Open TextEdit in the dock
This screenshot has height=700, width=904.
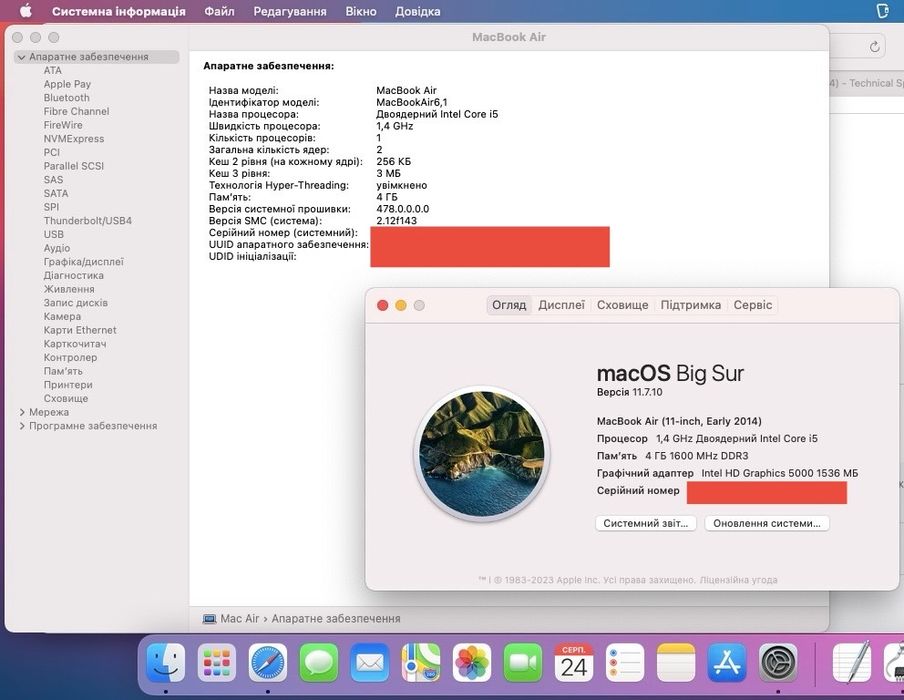click(x=852, y=663)
